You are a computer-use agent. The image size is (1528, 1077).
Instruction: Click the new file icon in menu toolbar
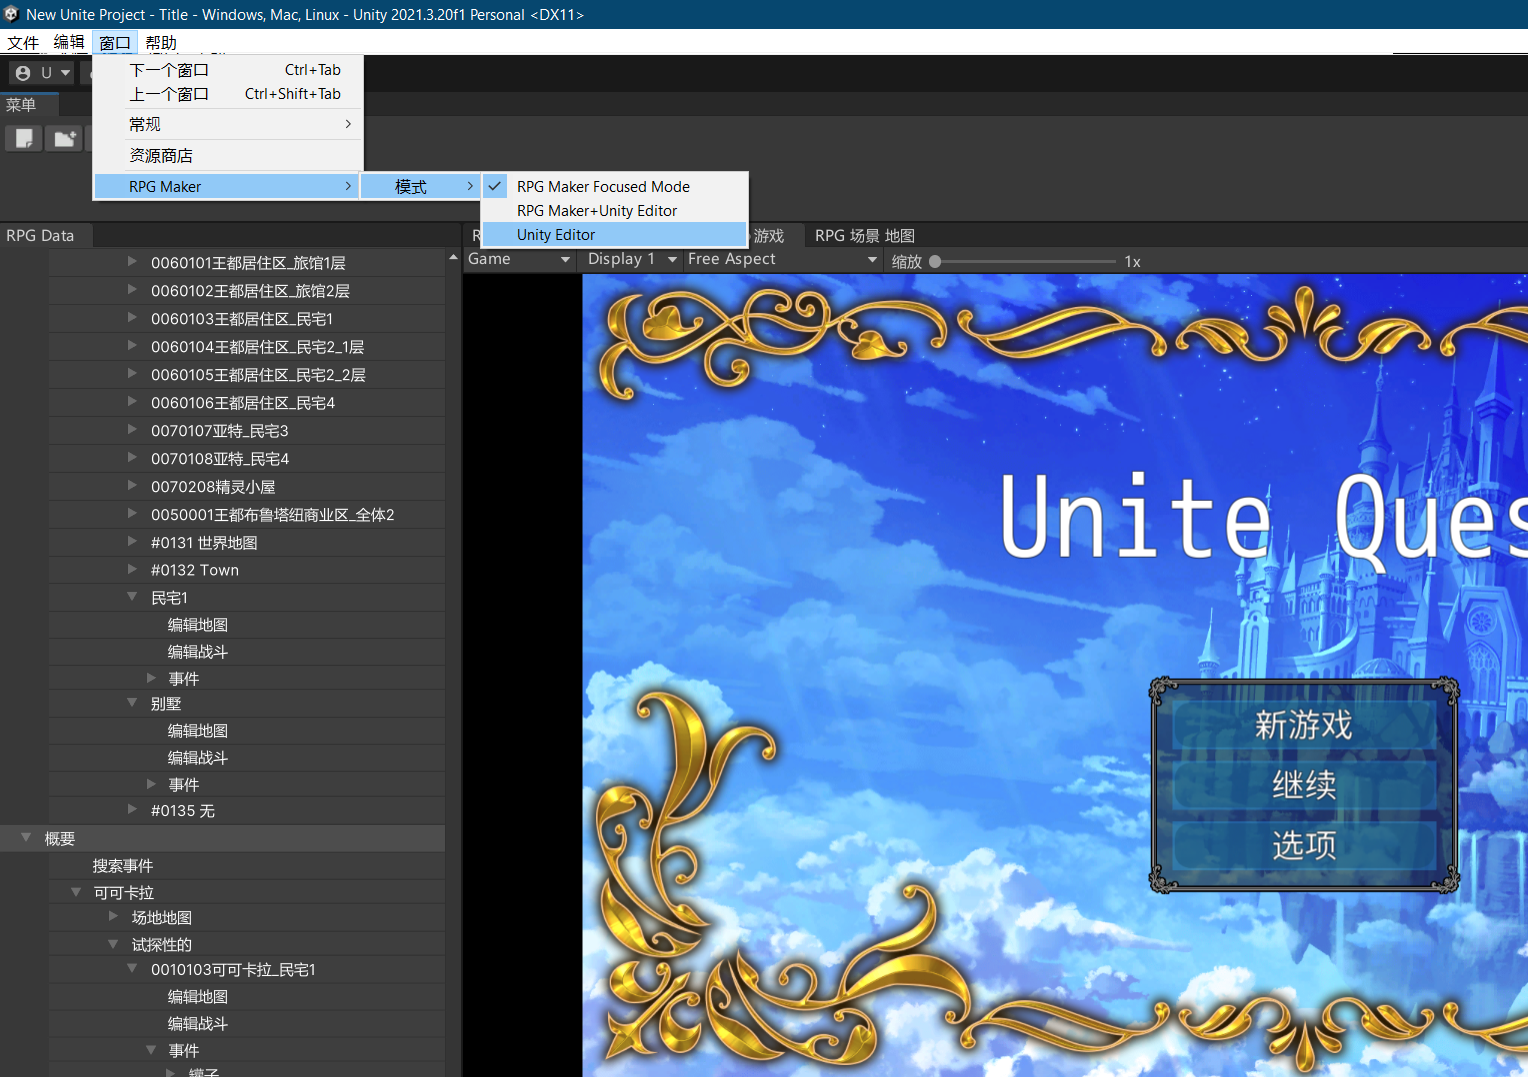tap(24, 139)
